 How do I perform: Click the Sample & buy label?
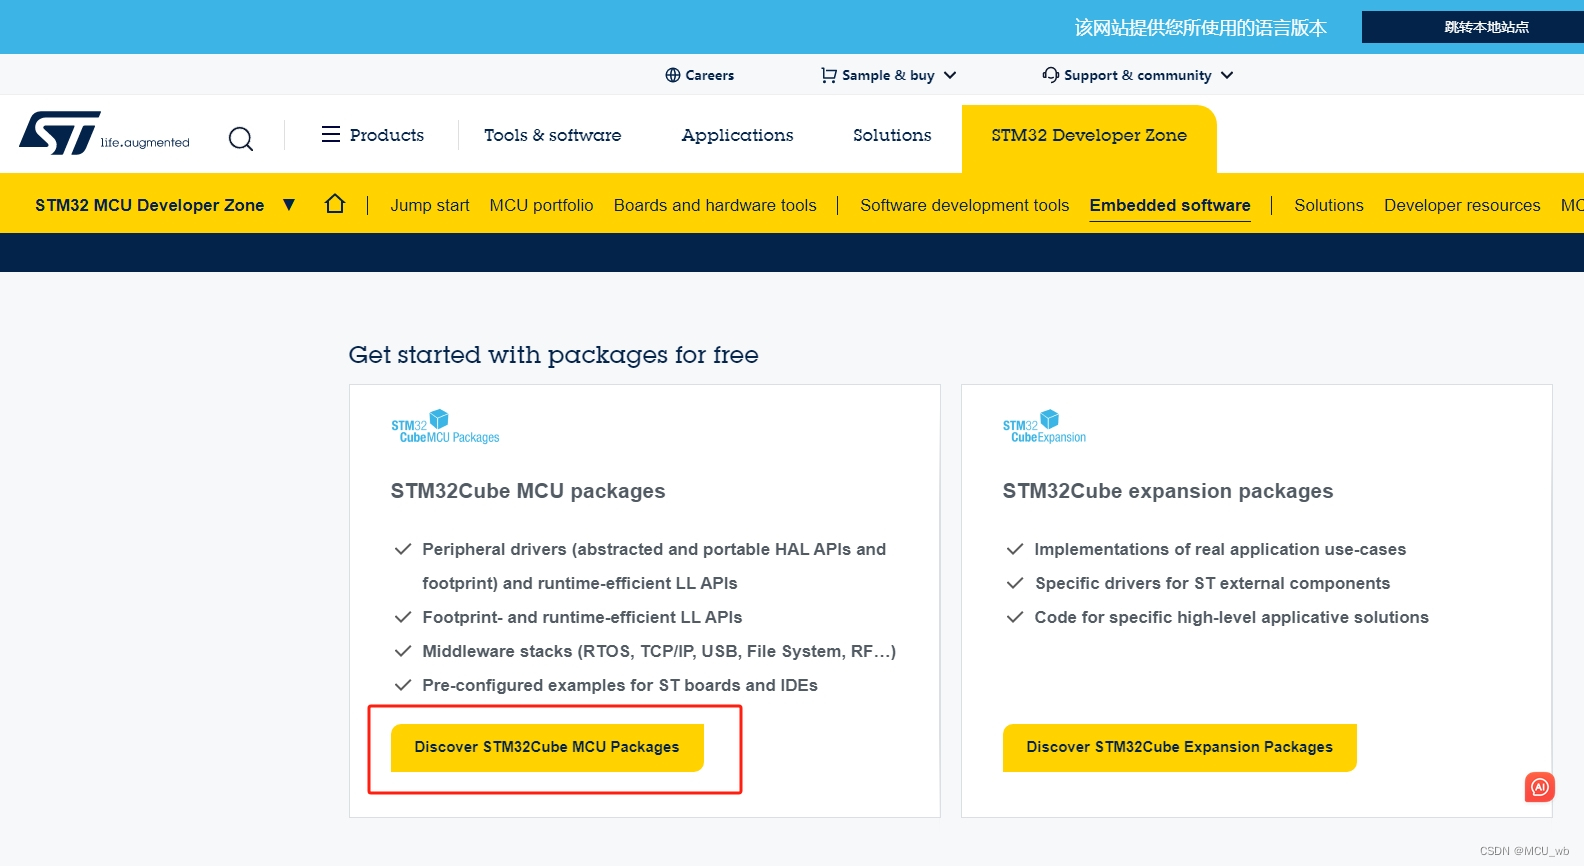(888, 75)
